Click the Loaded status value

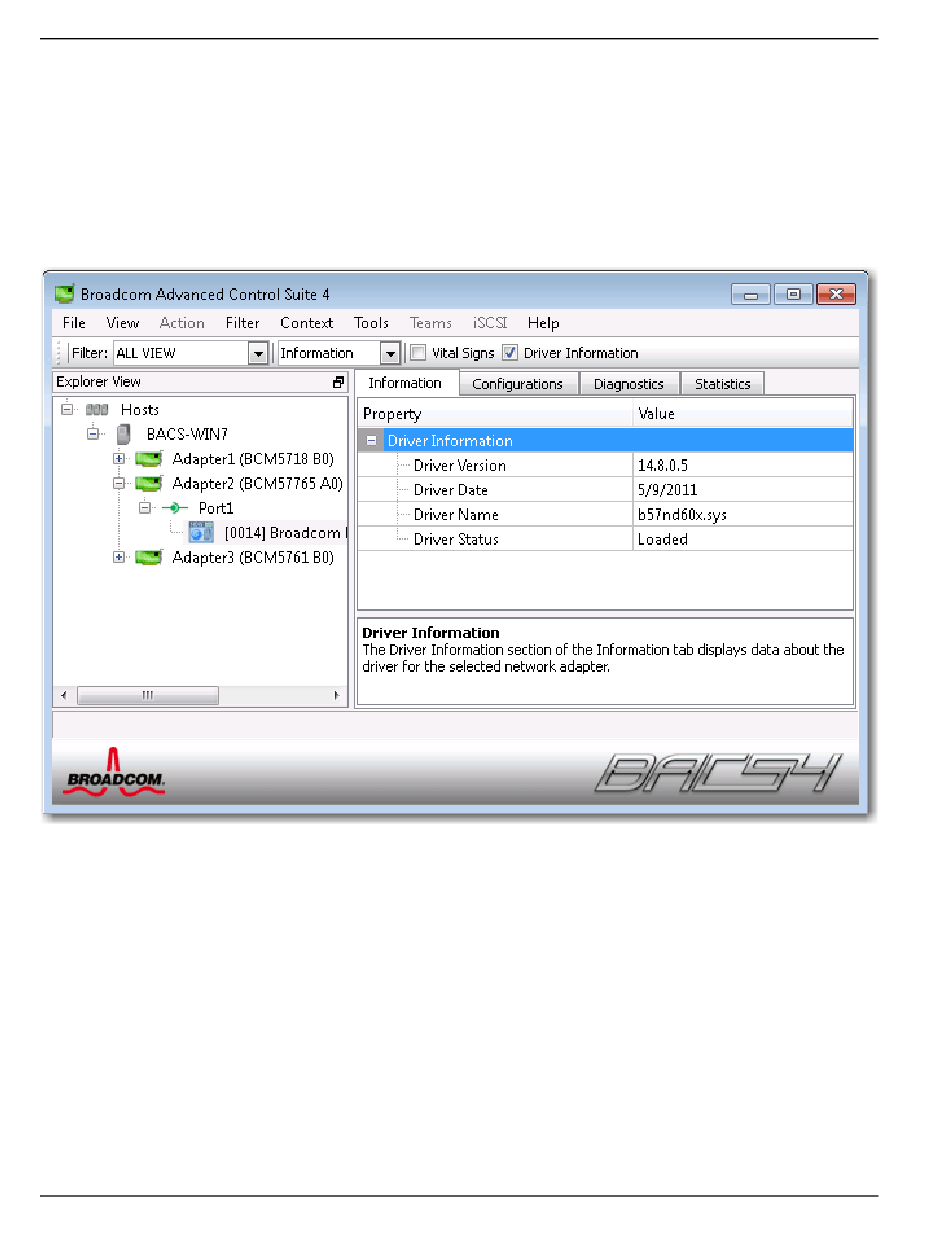(662, 539)
